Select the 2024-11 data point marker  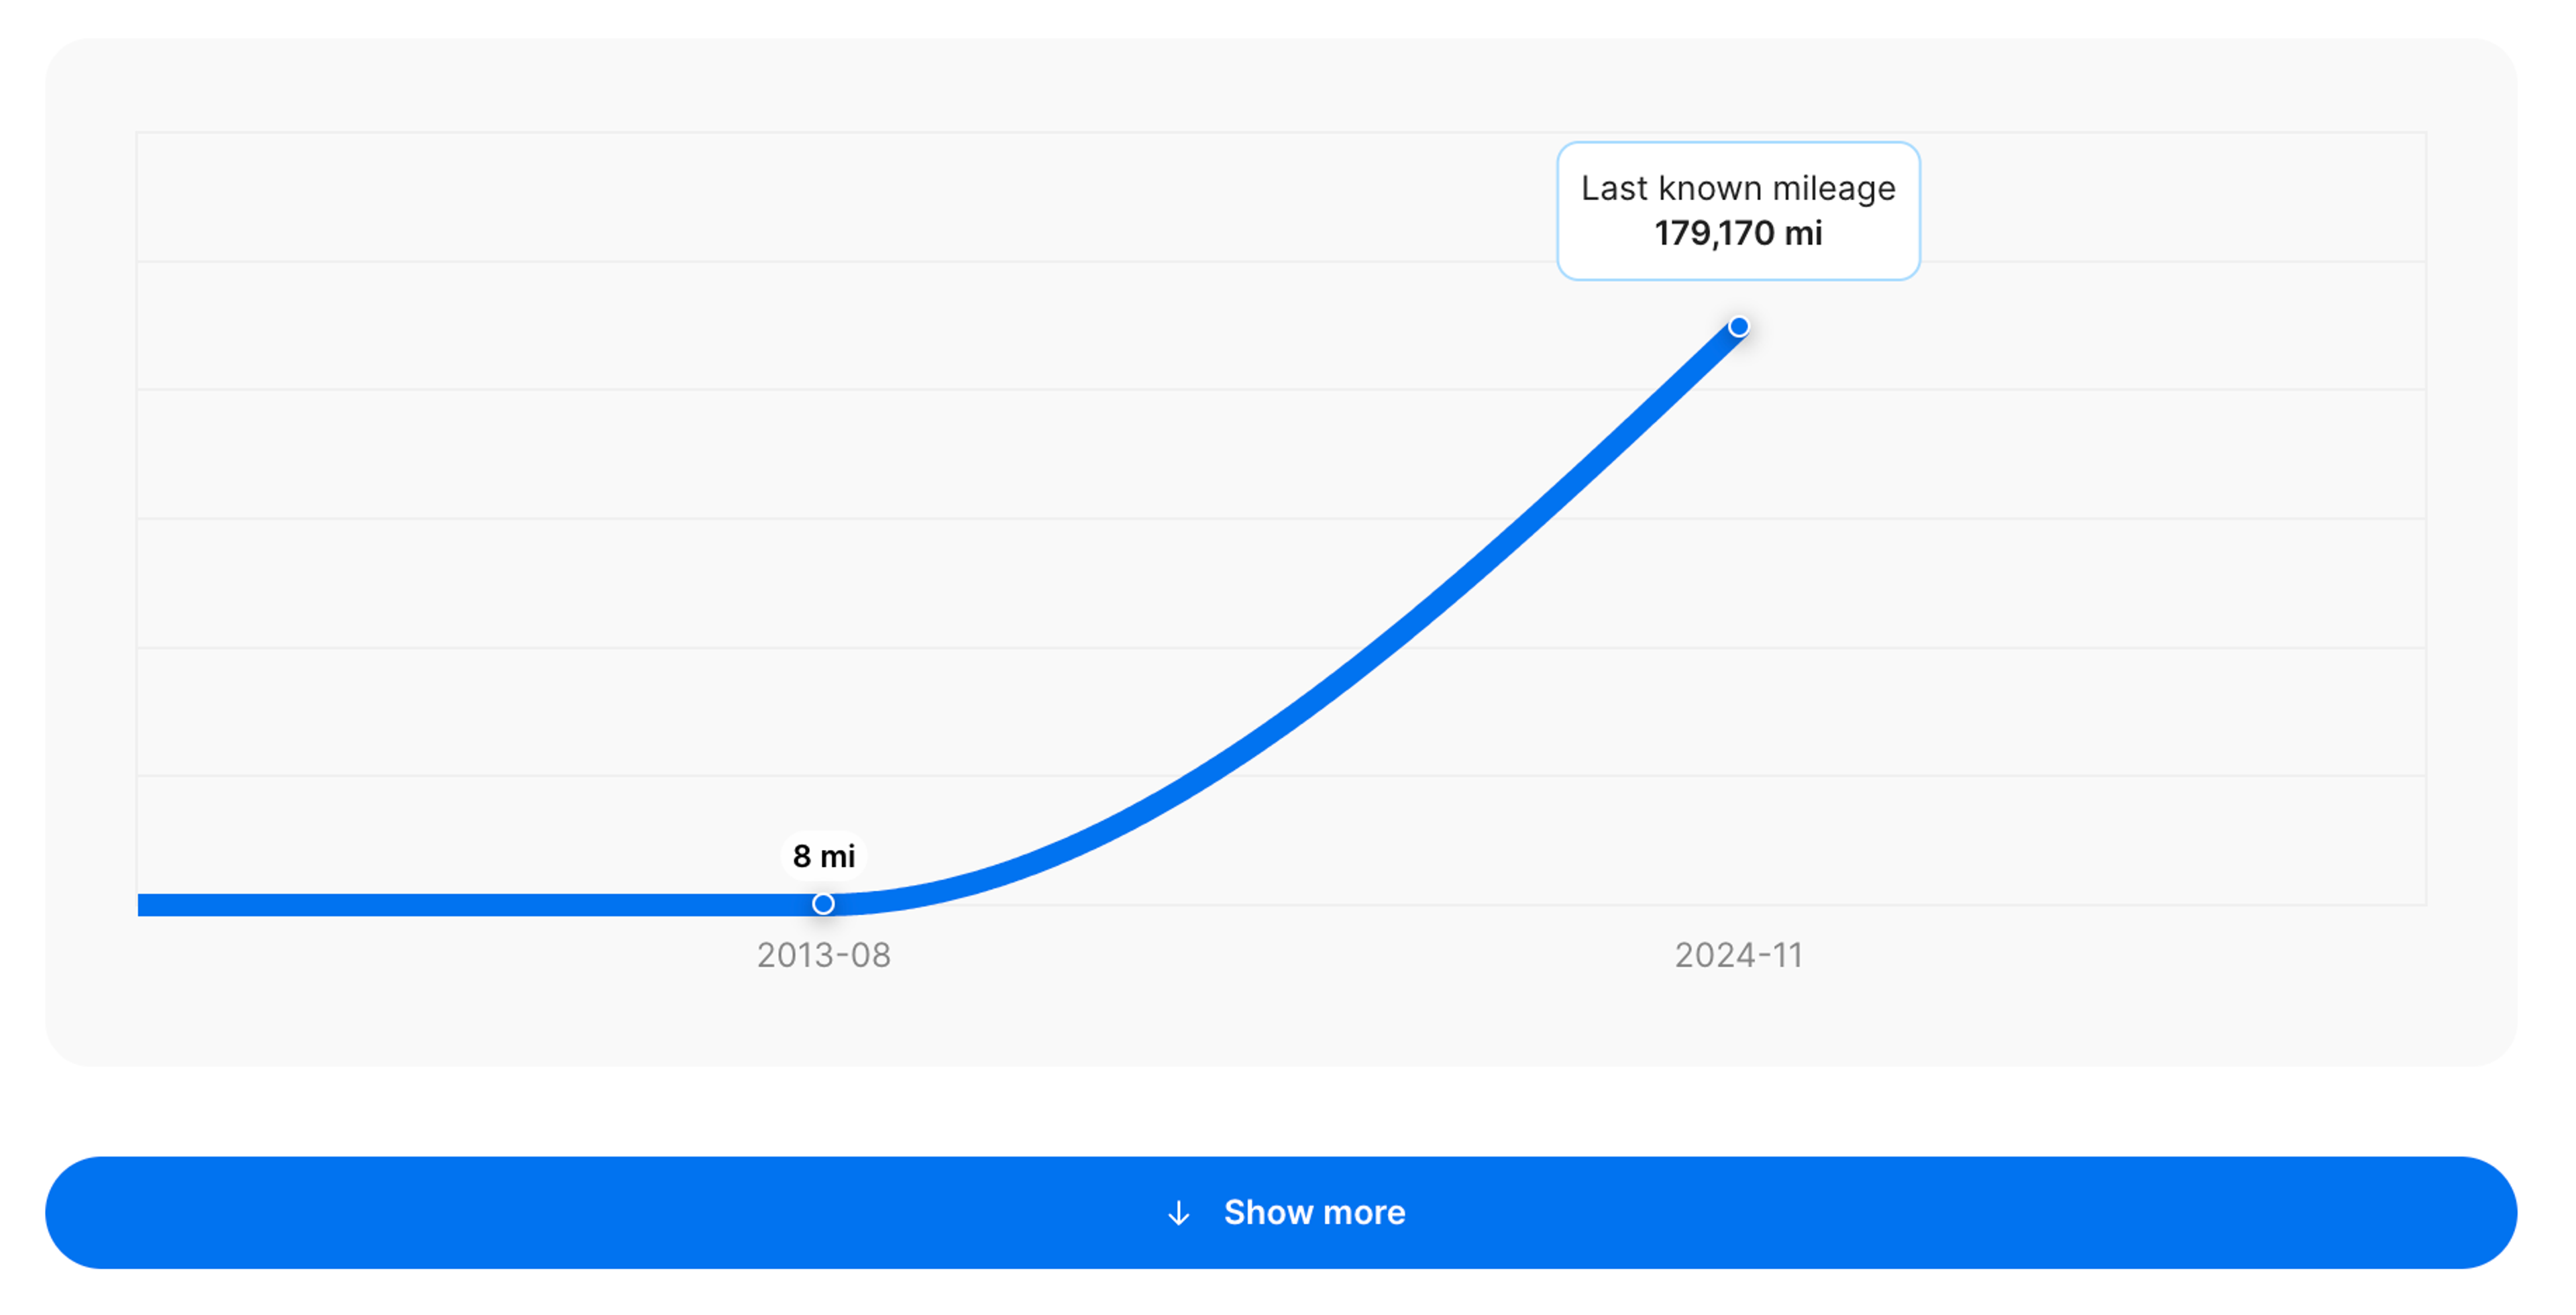1739,327
